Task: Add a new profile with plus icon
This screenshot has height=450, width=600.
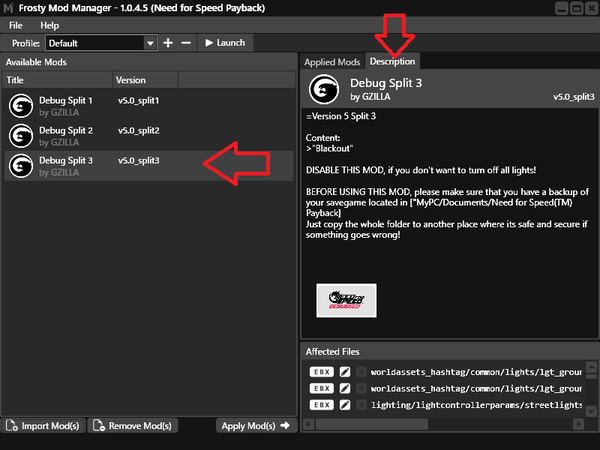Action: click(x=168, y=43)
